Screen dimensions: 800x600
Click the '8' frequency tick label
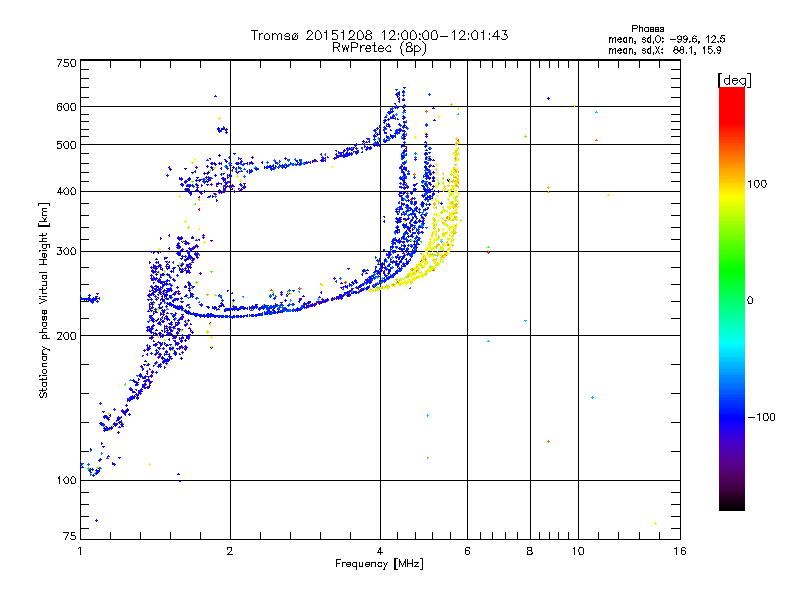530,551
